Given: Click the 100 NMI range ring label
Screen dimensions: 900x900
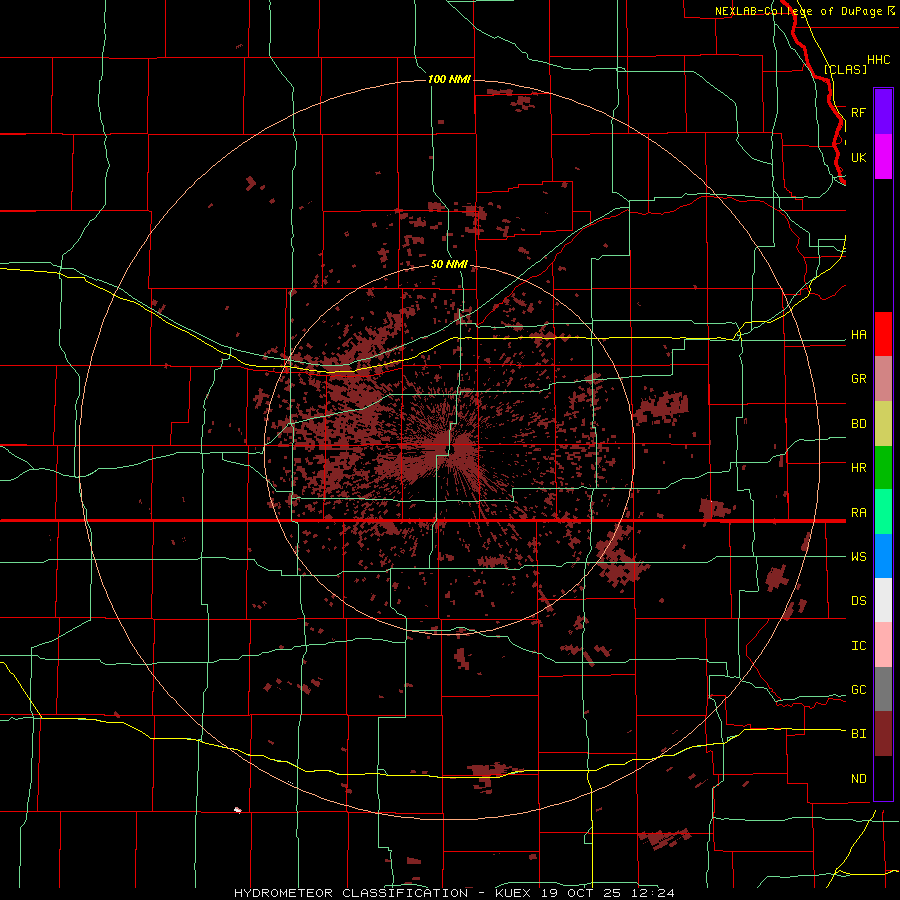Looking at the screenshot, I should pos(449,79).
